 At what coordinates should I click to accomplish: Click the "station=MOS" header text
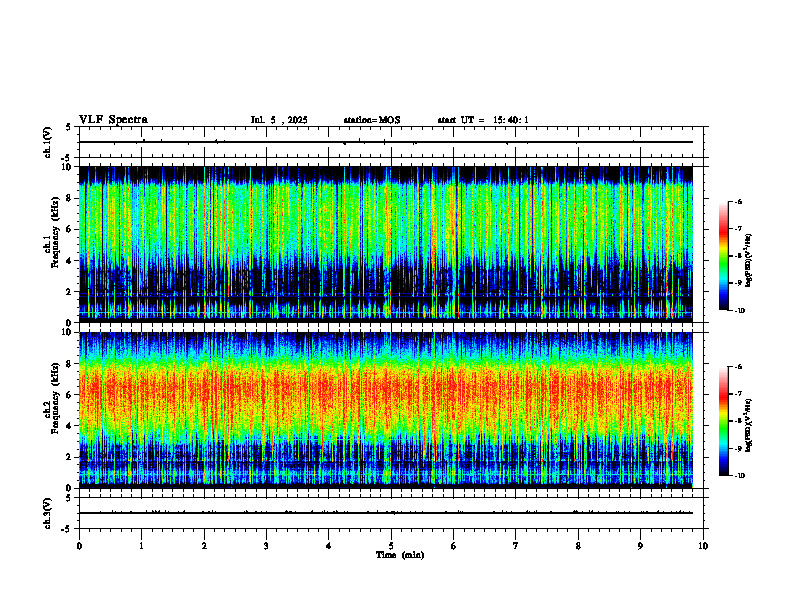click(x=372, y=120)
